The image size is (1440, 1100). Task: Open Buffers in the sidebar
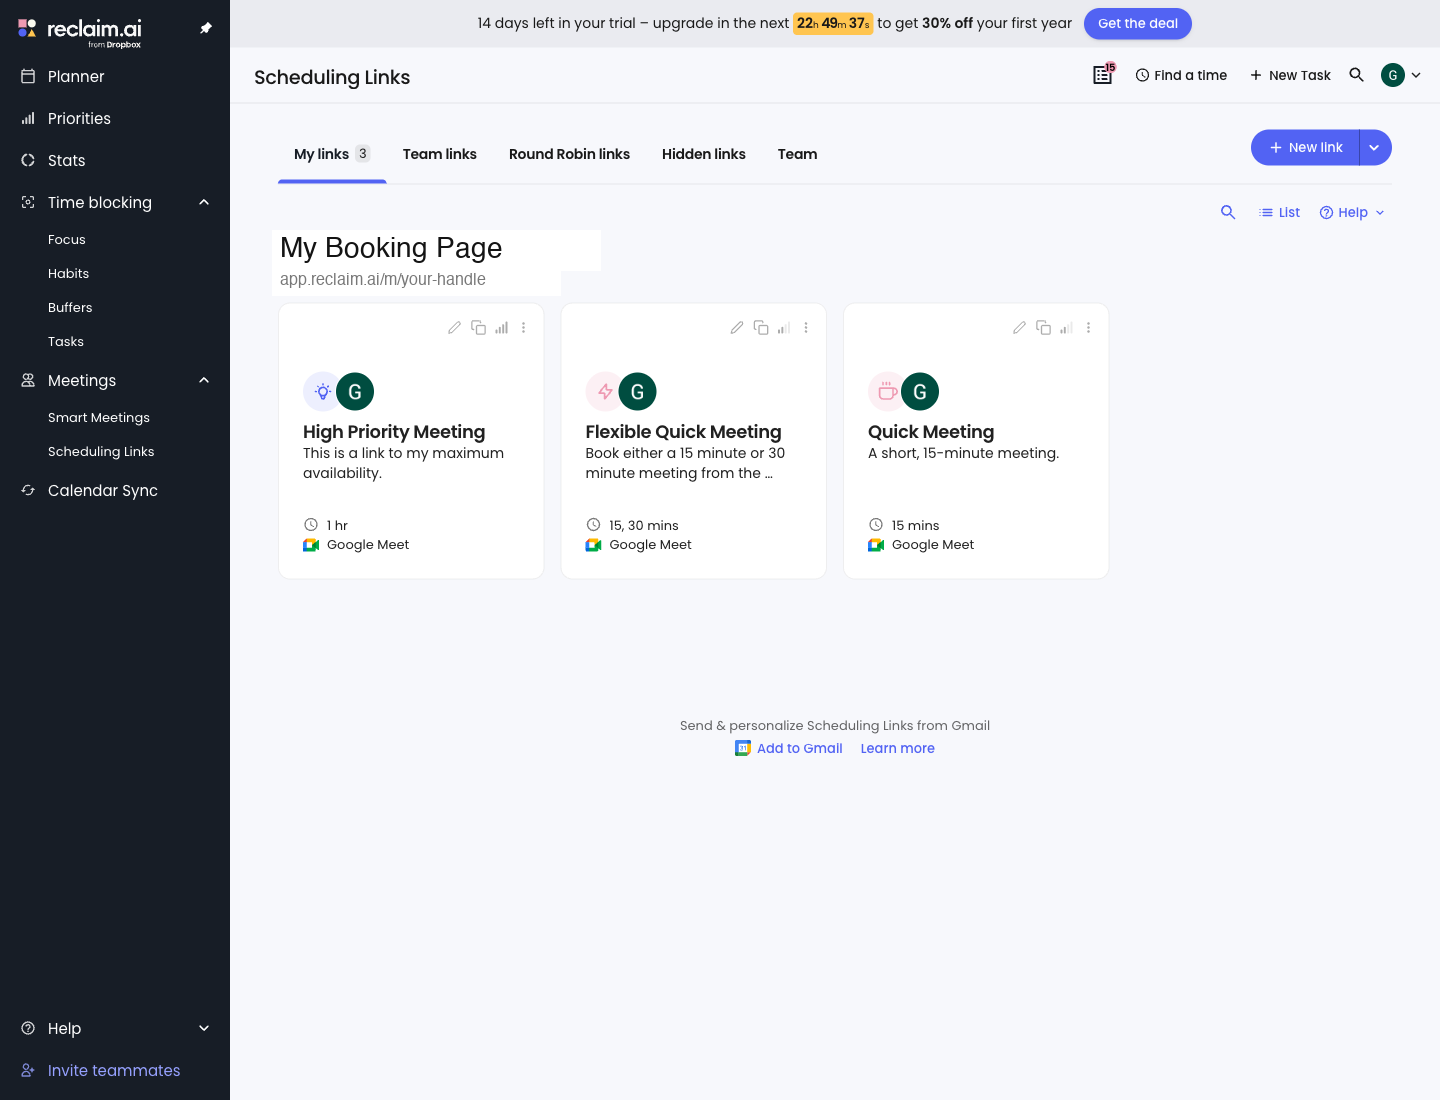(x=70, y=307)
